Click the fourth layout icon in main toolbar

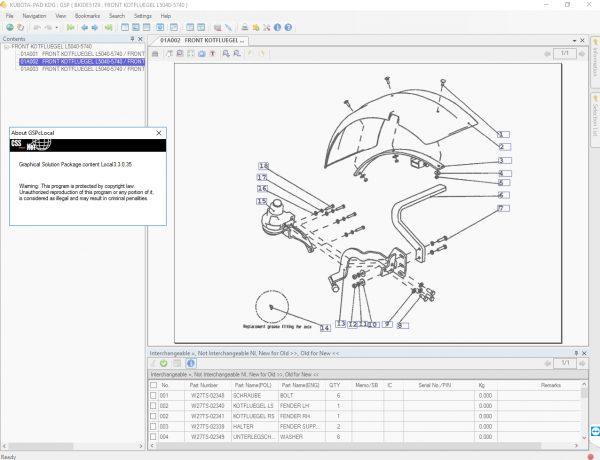[x=160, y=27]
